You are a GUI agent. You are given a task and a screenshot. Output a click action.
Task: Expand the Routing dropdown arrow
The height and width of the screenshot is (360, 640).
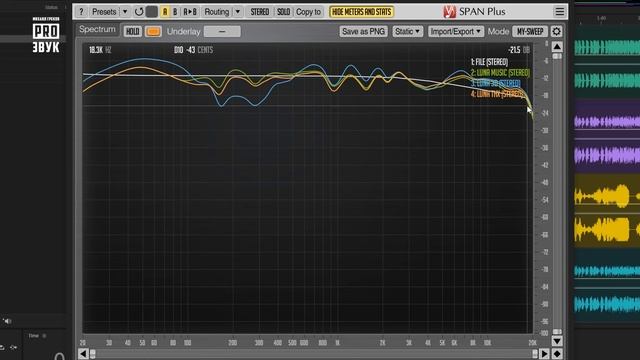pos(237,12)
